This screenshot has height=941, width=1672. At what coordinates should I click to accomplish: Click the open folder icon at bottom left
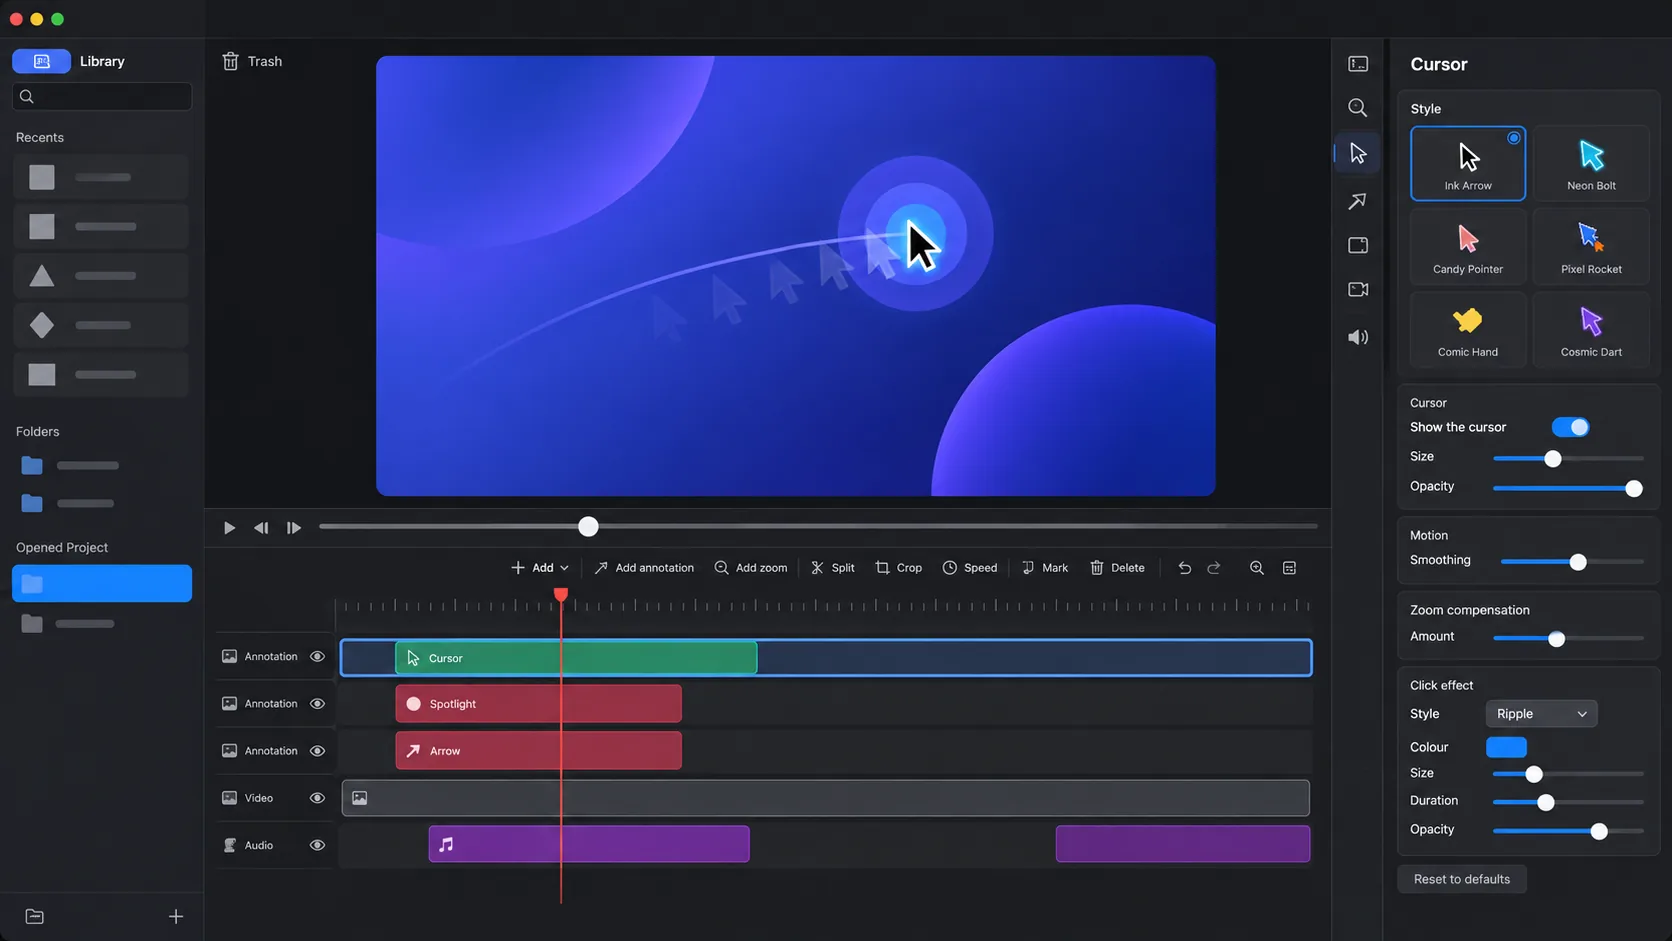click(x=35, y=917)
